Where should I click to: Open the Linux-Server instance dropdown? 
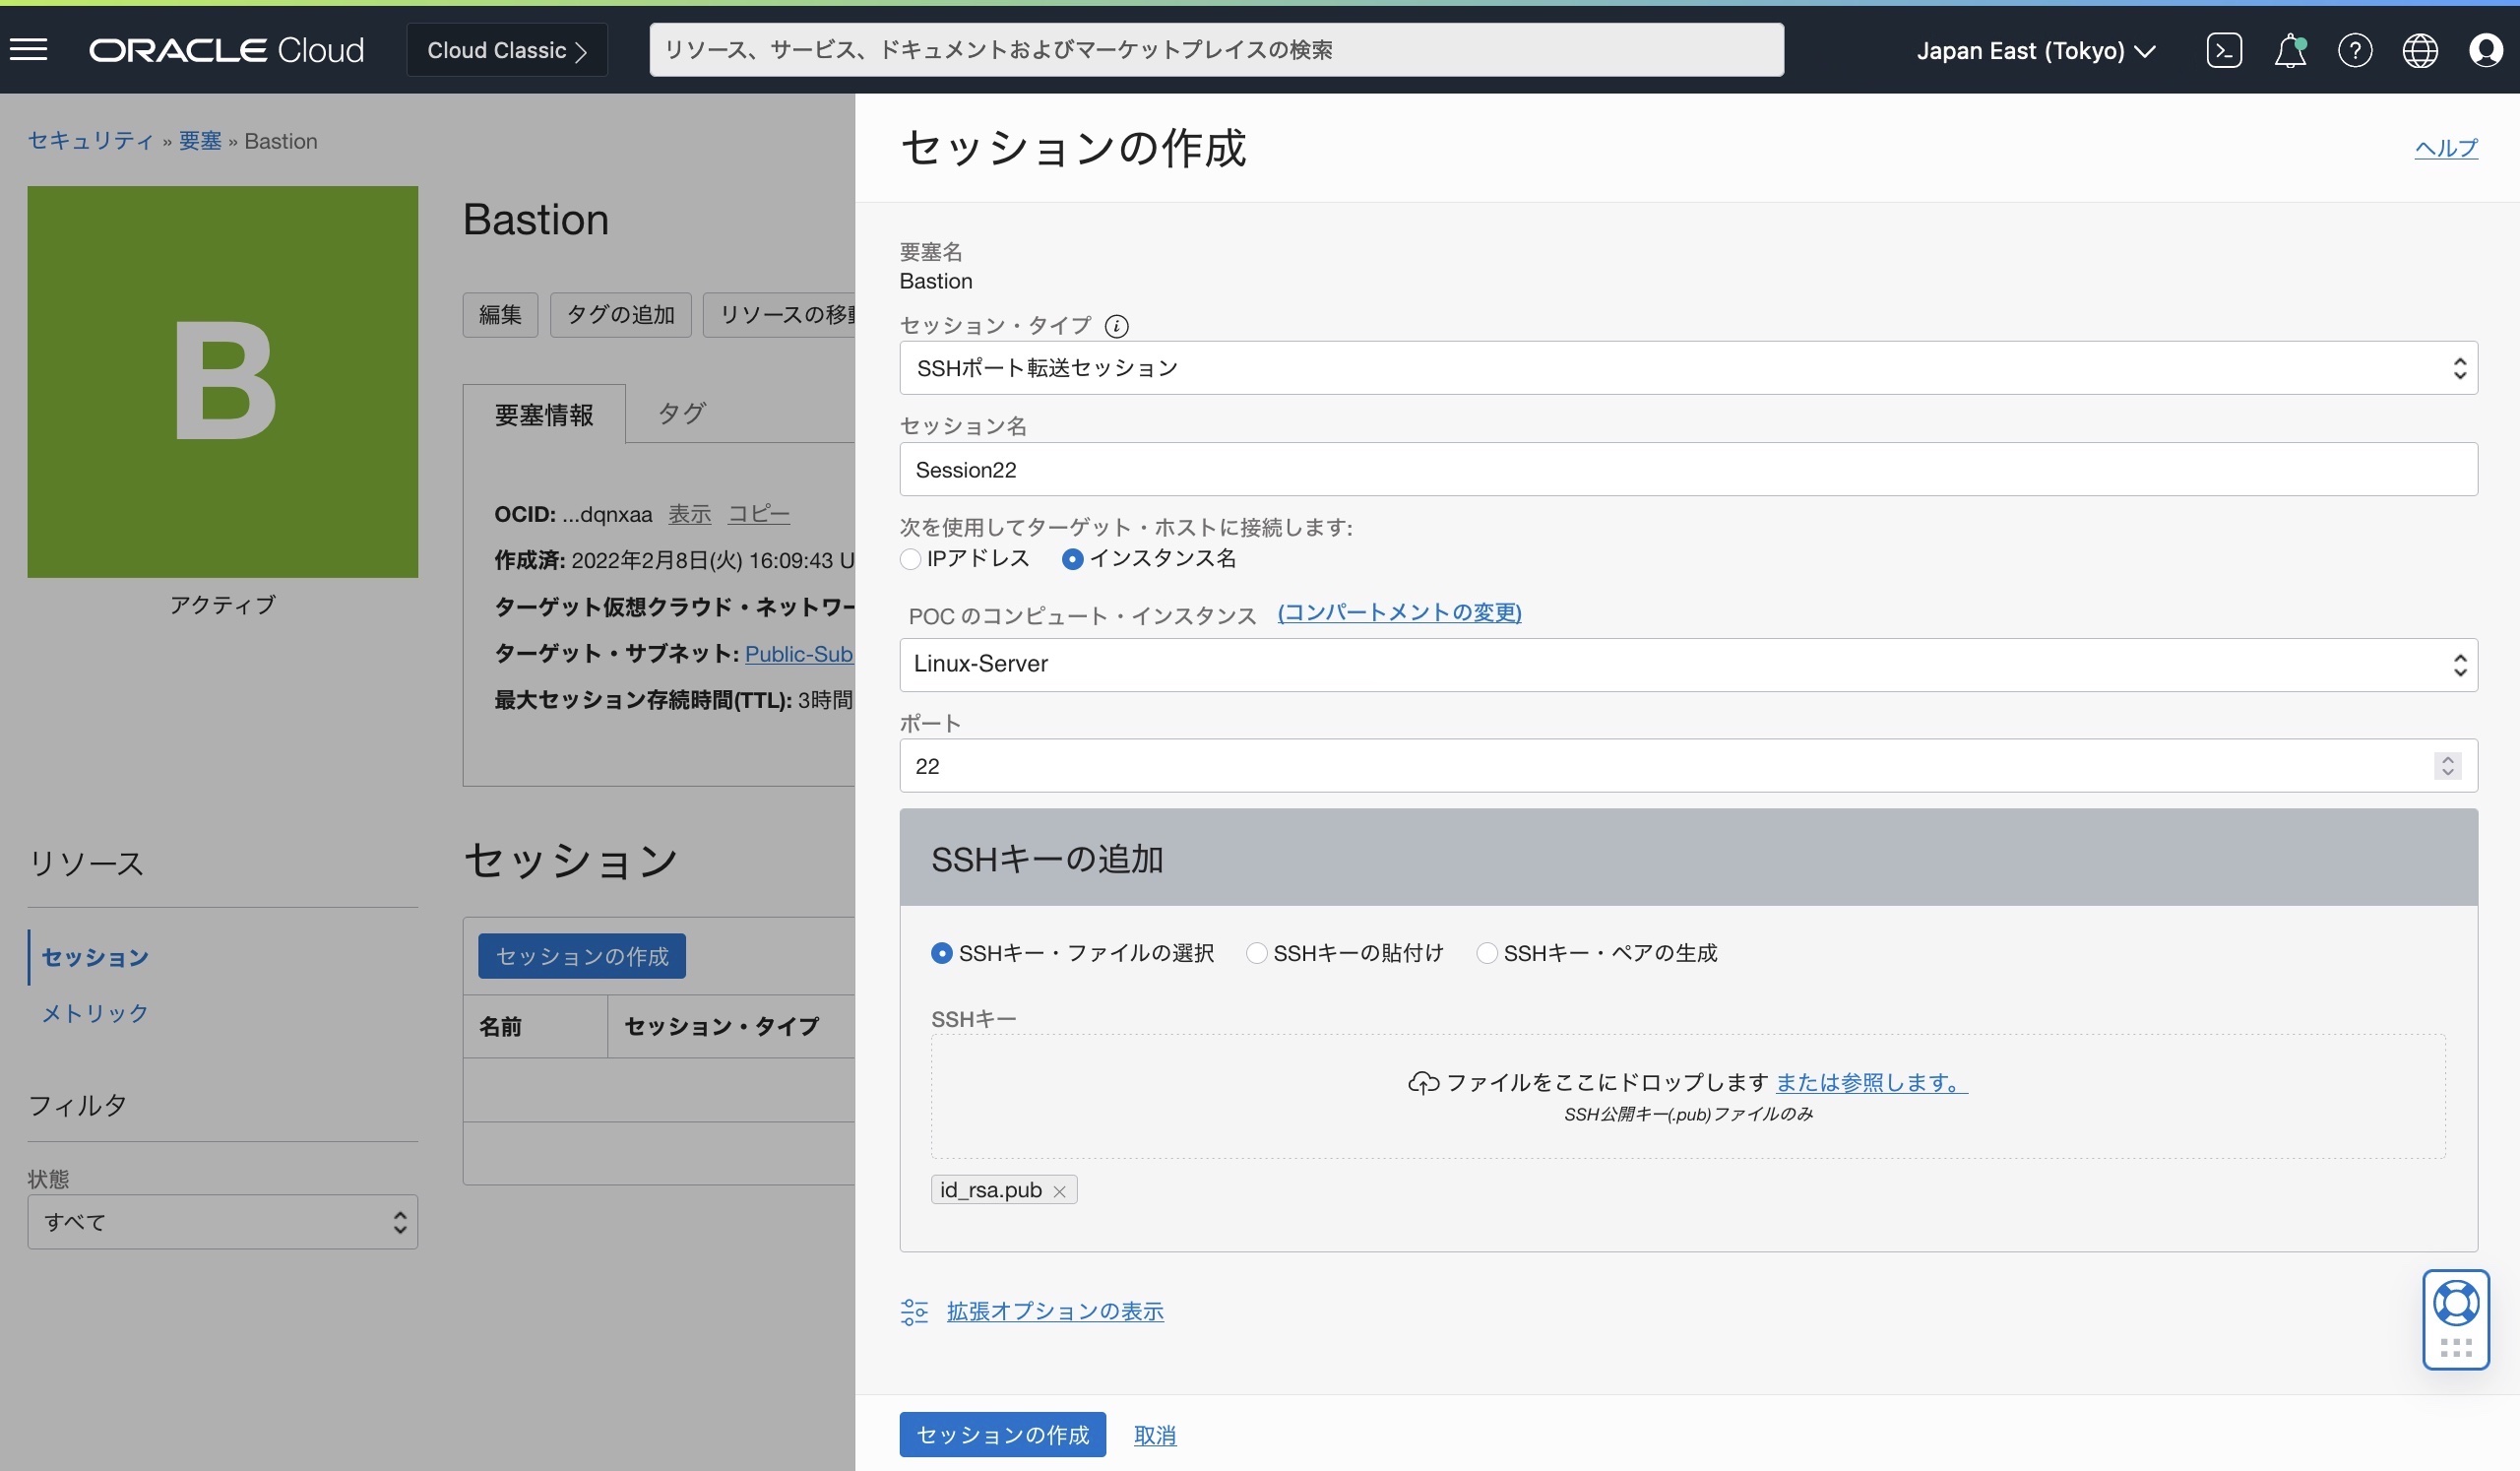(2459, 664)
